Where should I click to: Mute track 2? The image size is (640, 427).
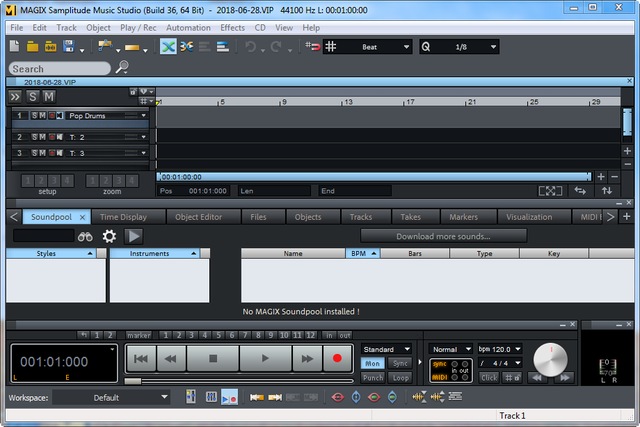click(42, 137)
